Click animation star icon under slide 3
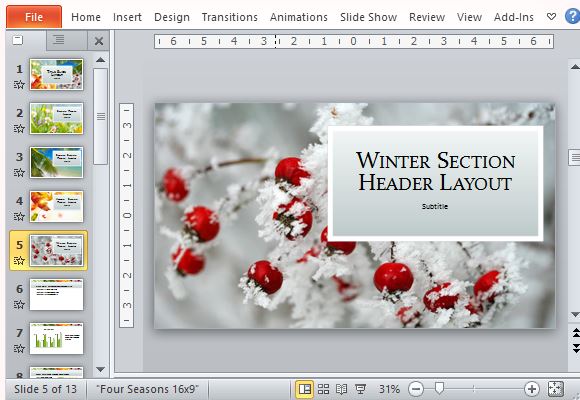Viewport: 580px width, 400px height. pos(19,173)
